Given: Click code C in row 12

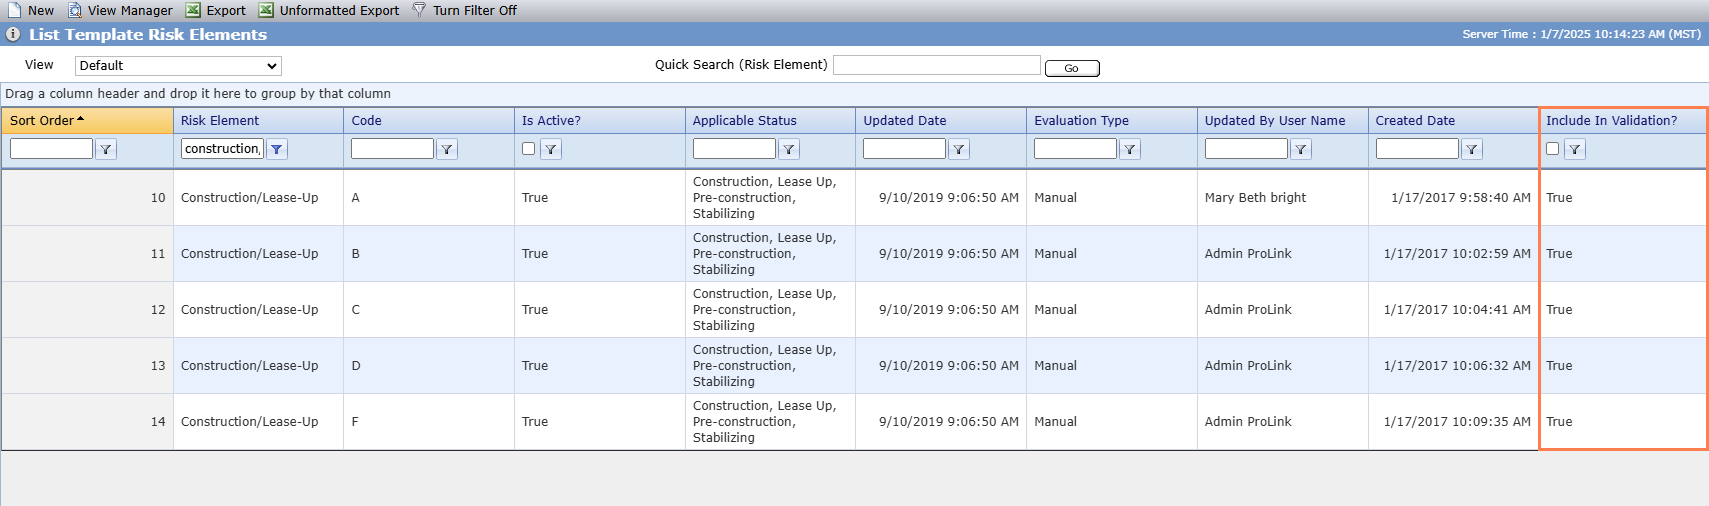Looking at the screenshot, I should (x=356, y=310).
